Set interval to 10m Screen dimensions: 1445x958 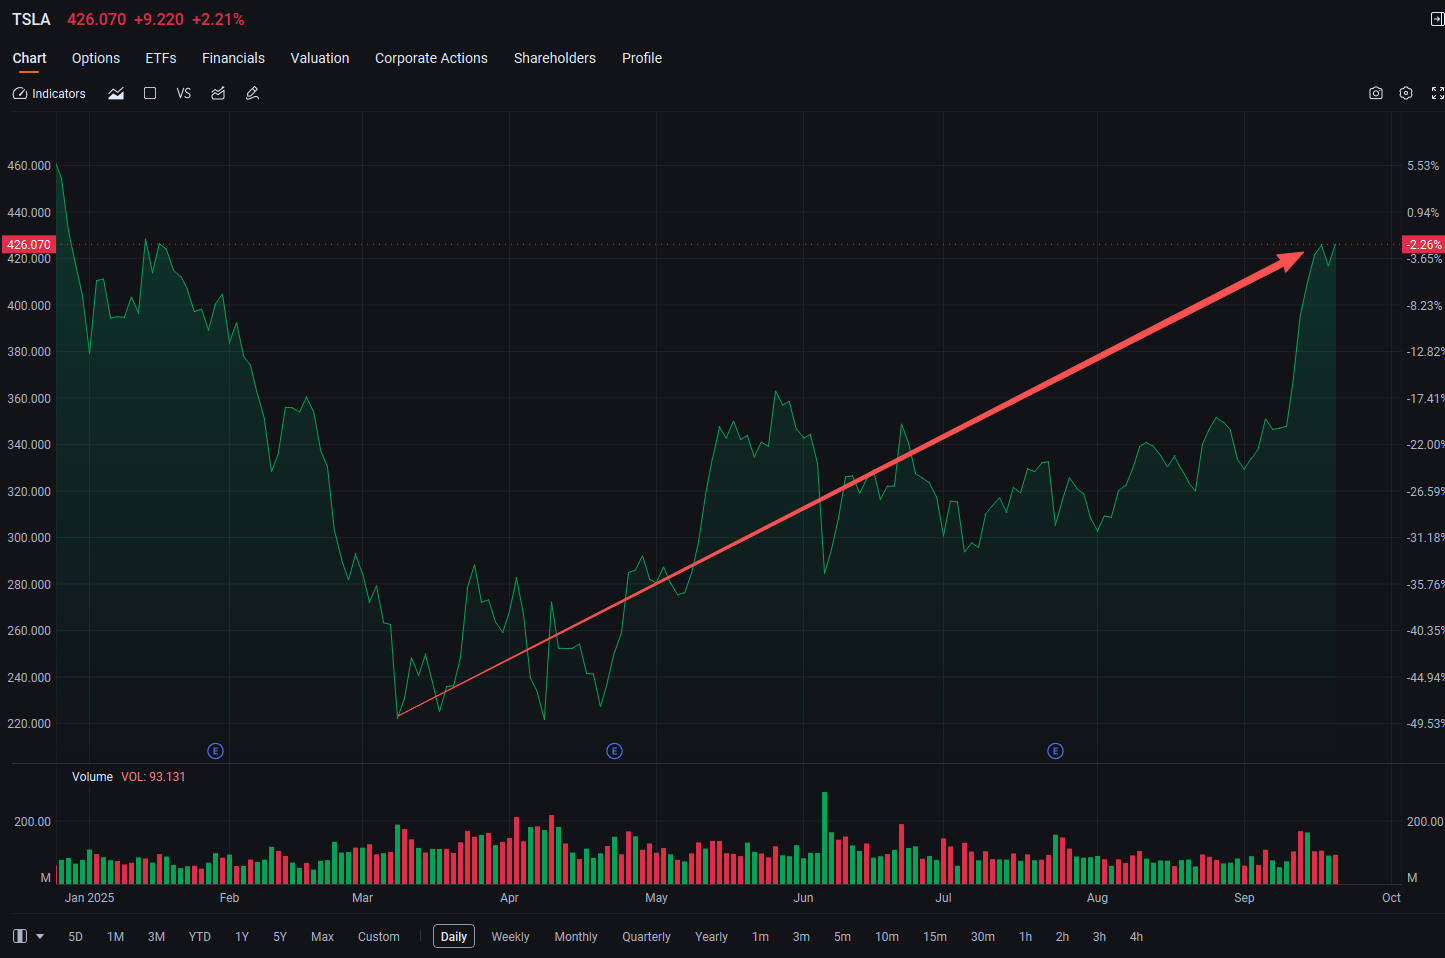pos(887,937)
